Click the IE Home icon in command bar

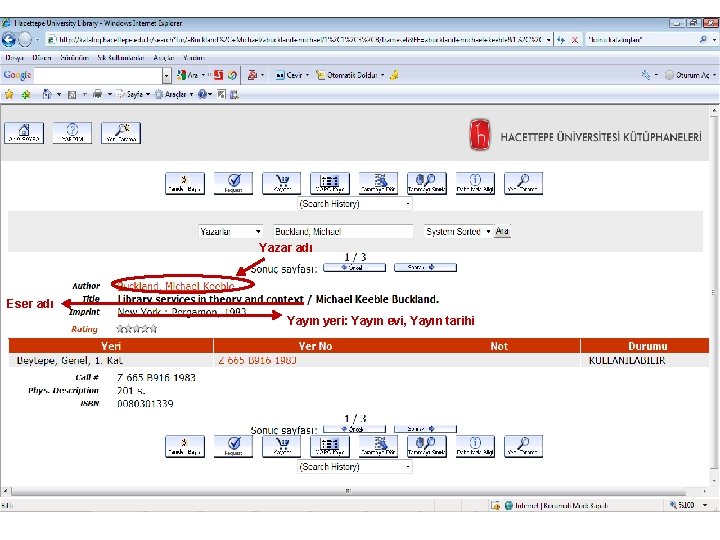point(47,94)
